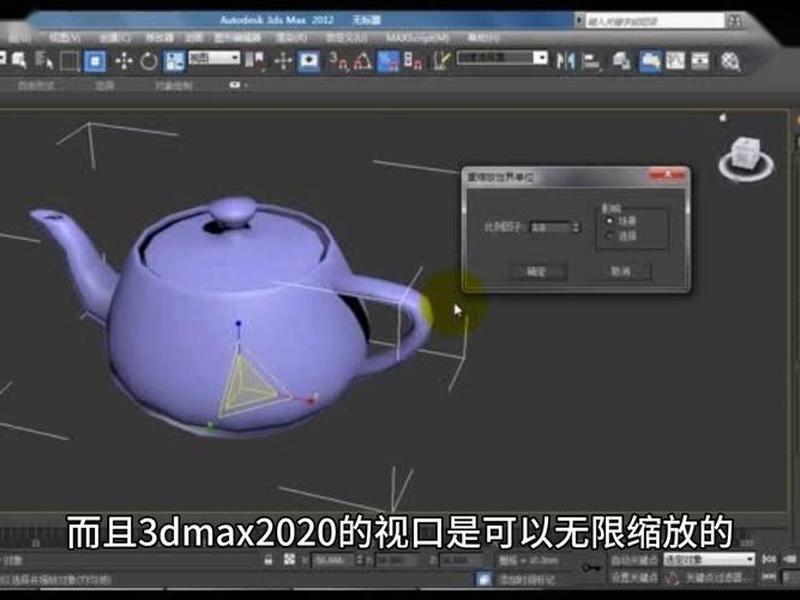The image size is (800, 600).
Task: Activate the Select and Scale tool
Action: [x=174, y=62]
